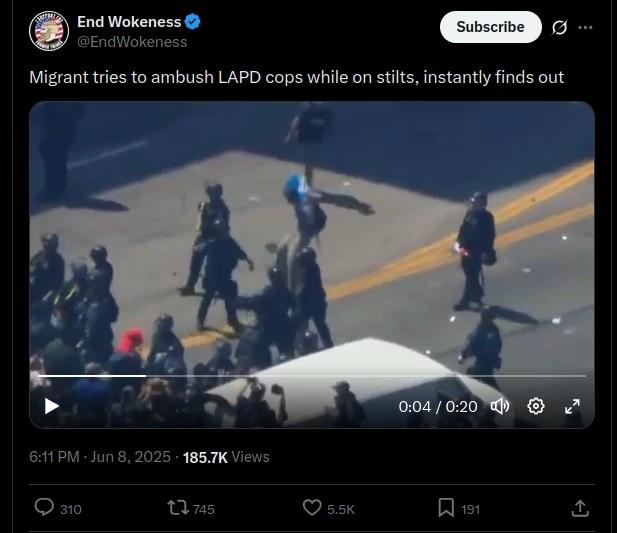Click the video frame area

pos(312,236)
